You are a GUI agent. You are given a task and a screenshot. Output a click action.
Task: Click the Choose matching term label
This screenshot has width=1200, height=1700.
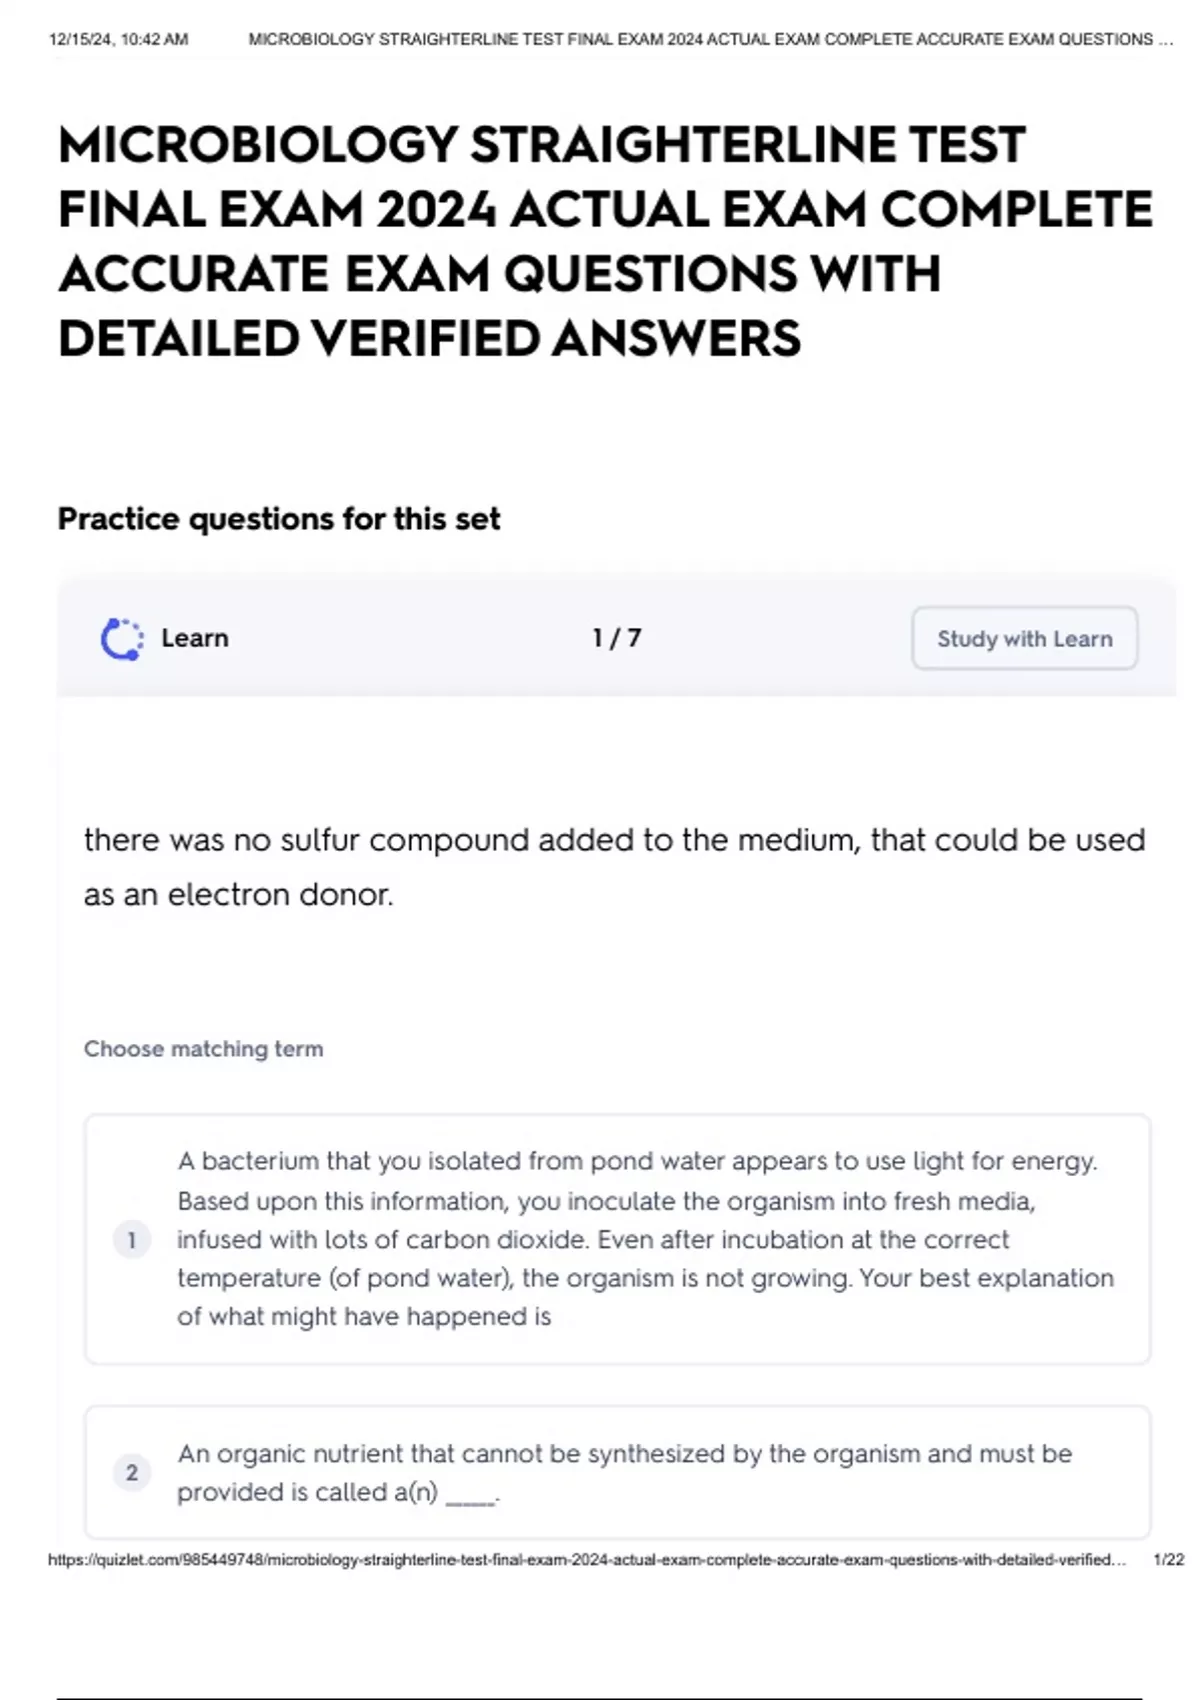coord(203,1049)
